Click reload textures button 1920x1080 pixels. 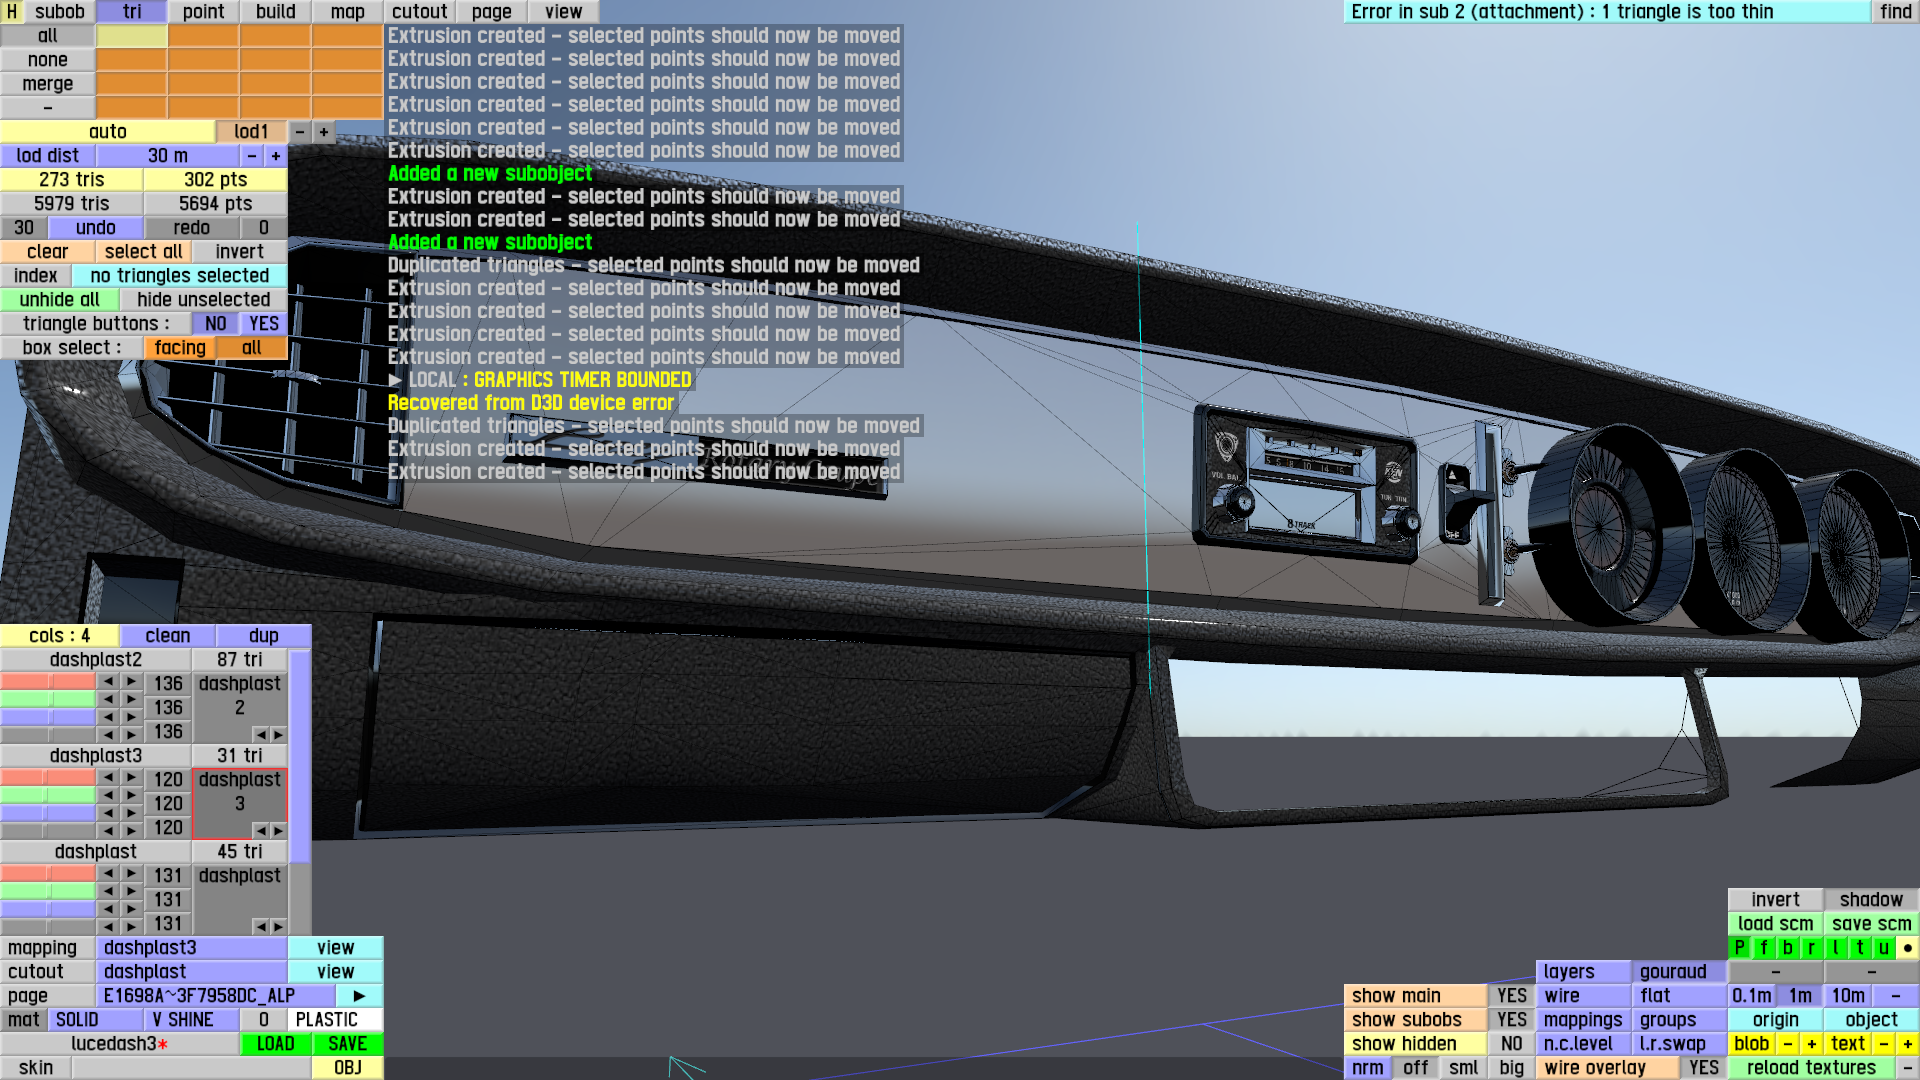[1810, 1068]
